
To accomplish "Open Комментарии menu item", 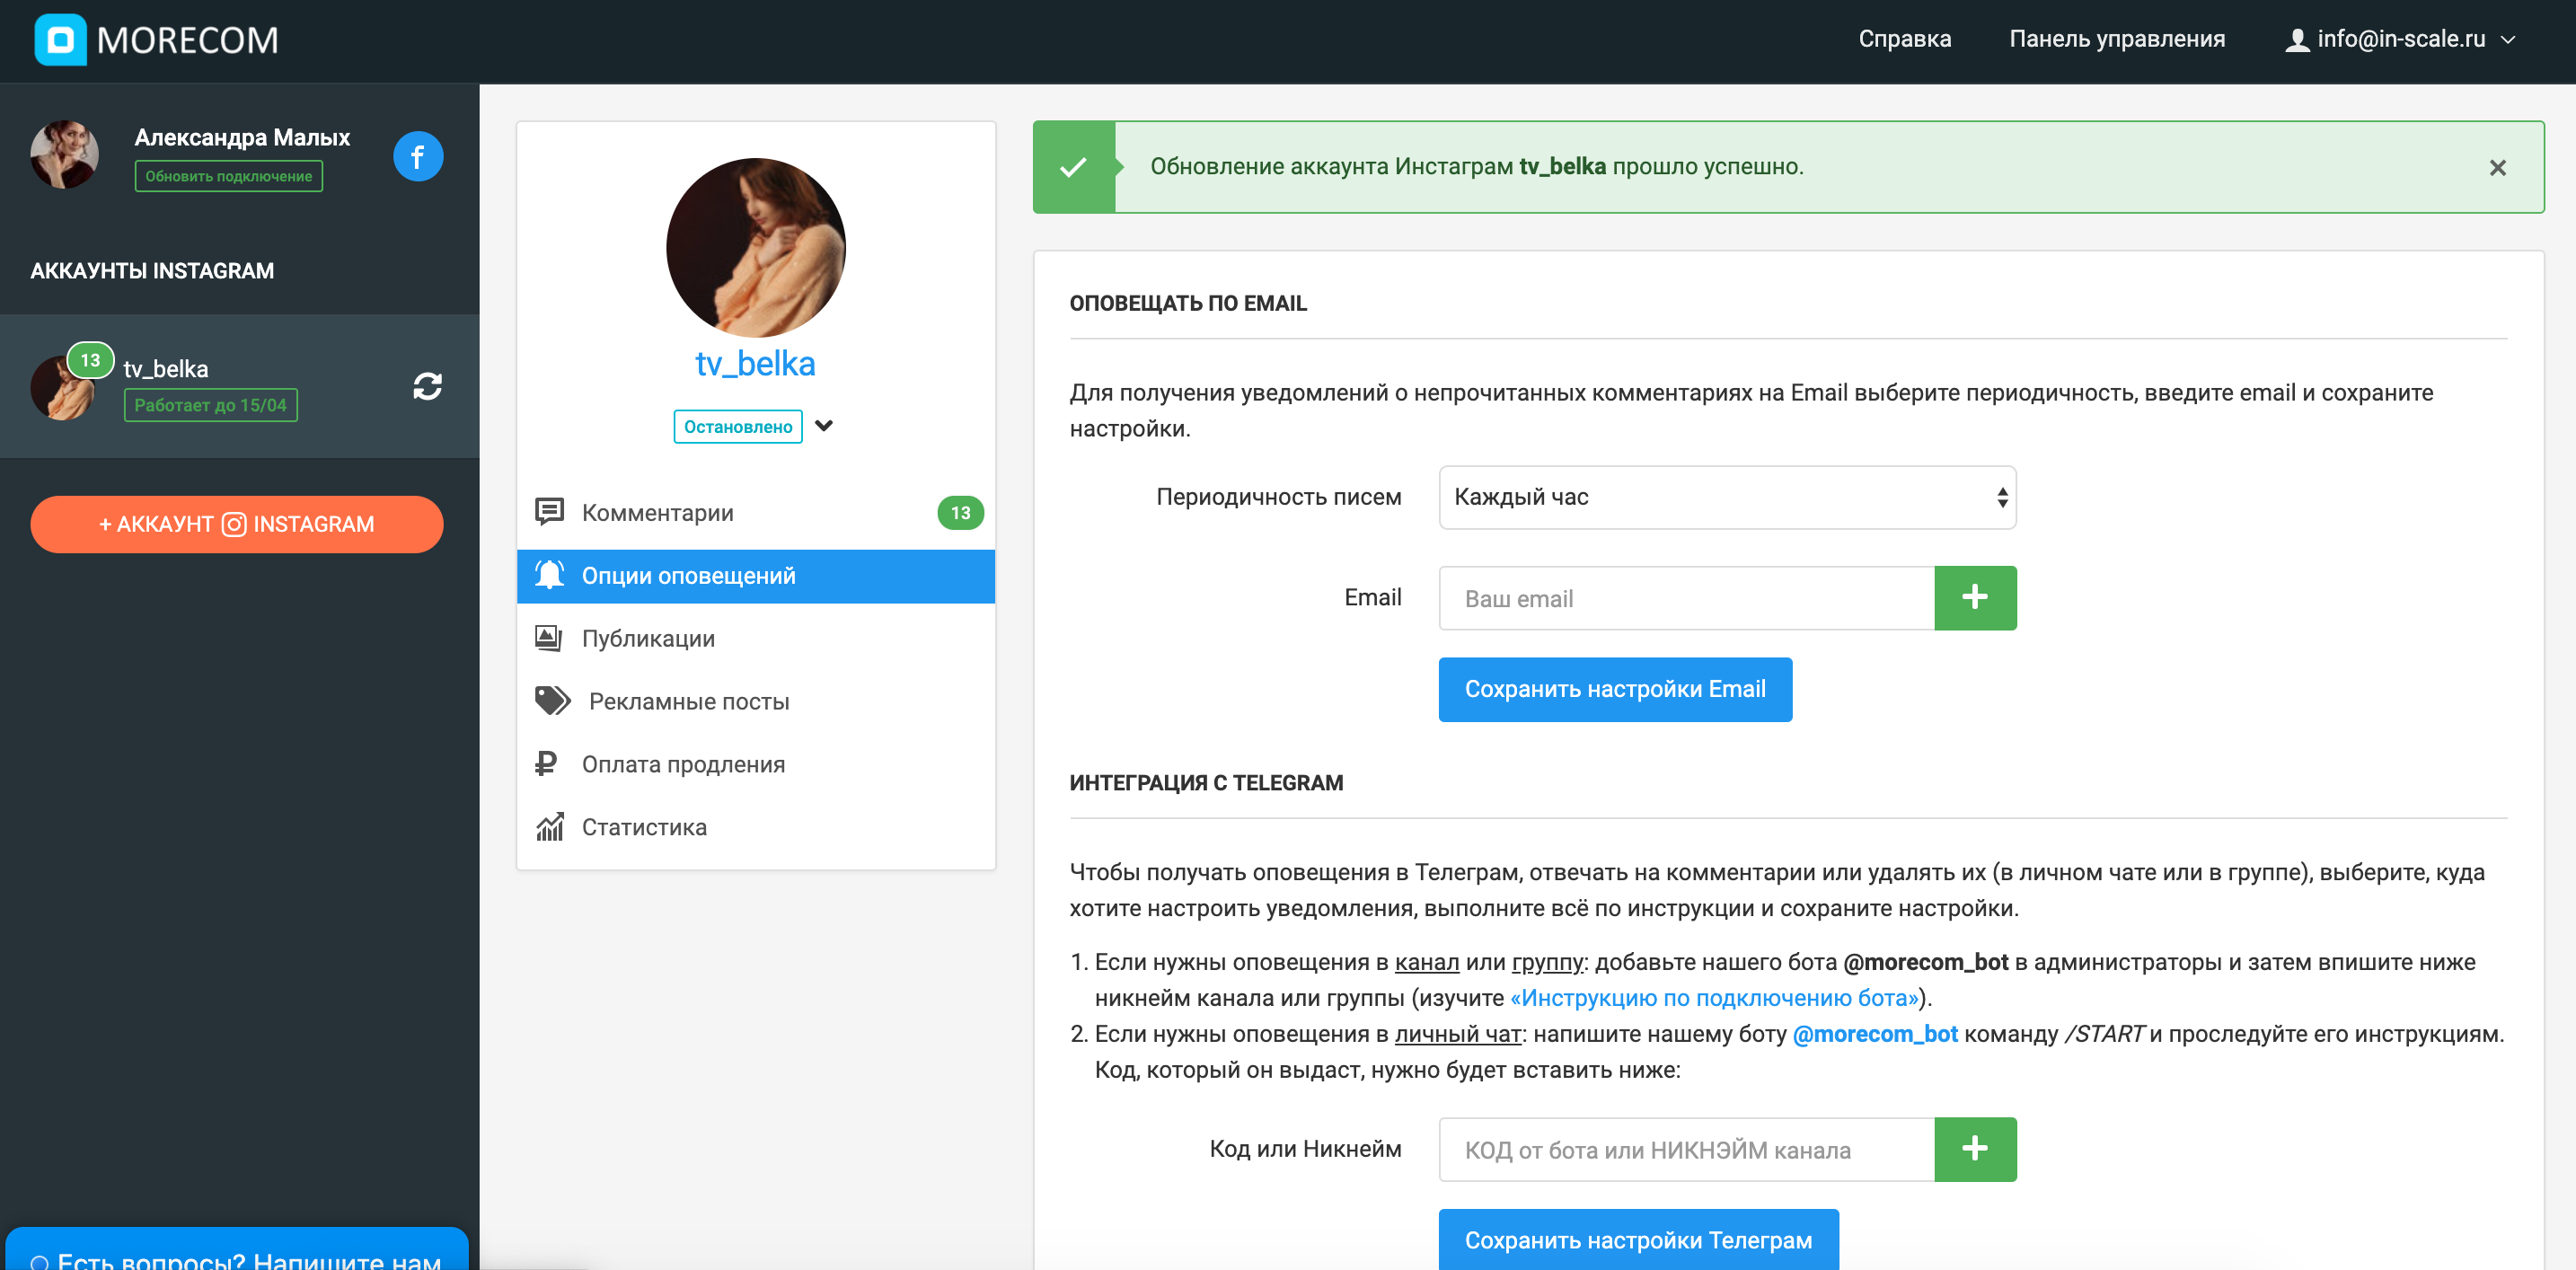I will (756, 513).
